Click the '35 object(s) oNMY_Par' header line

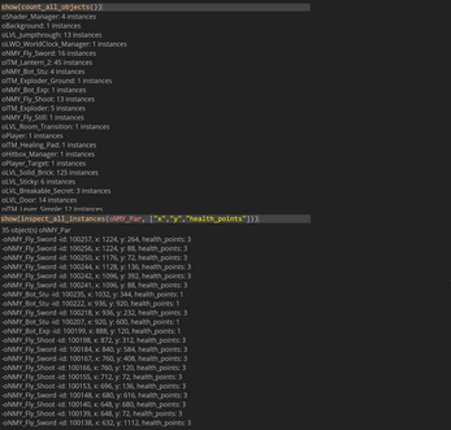coord(36,230)
